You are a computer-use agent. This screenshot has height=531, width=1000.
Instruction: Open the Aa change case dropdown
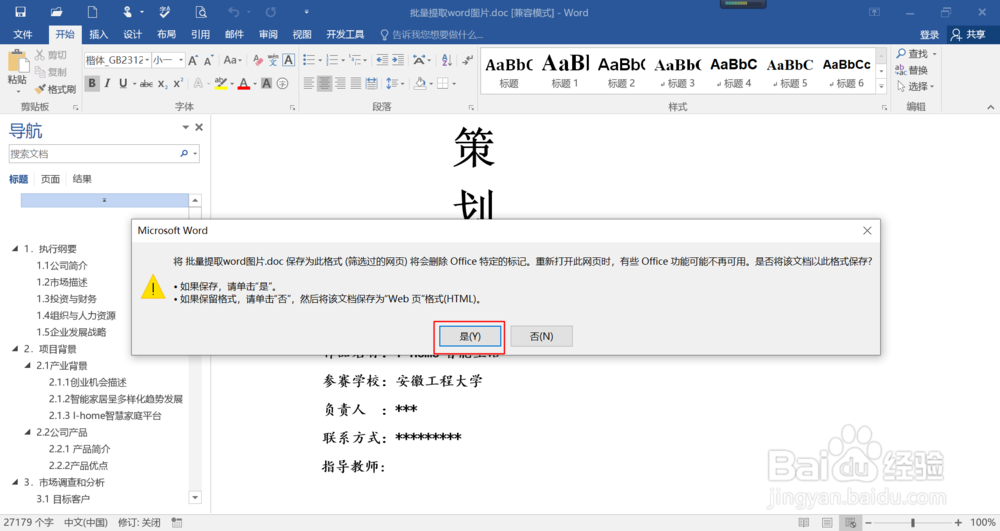tap(232, 61)
